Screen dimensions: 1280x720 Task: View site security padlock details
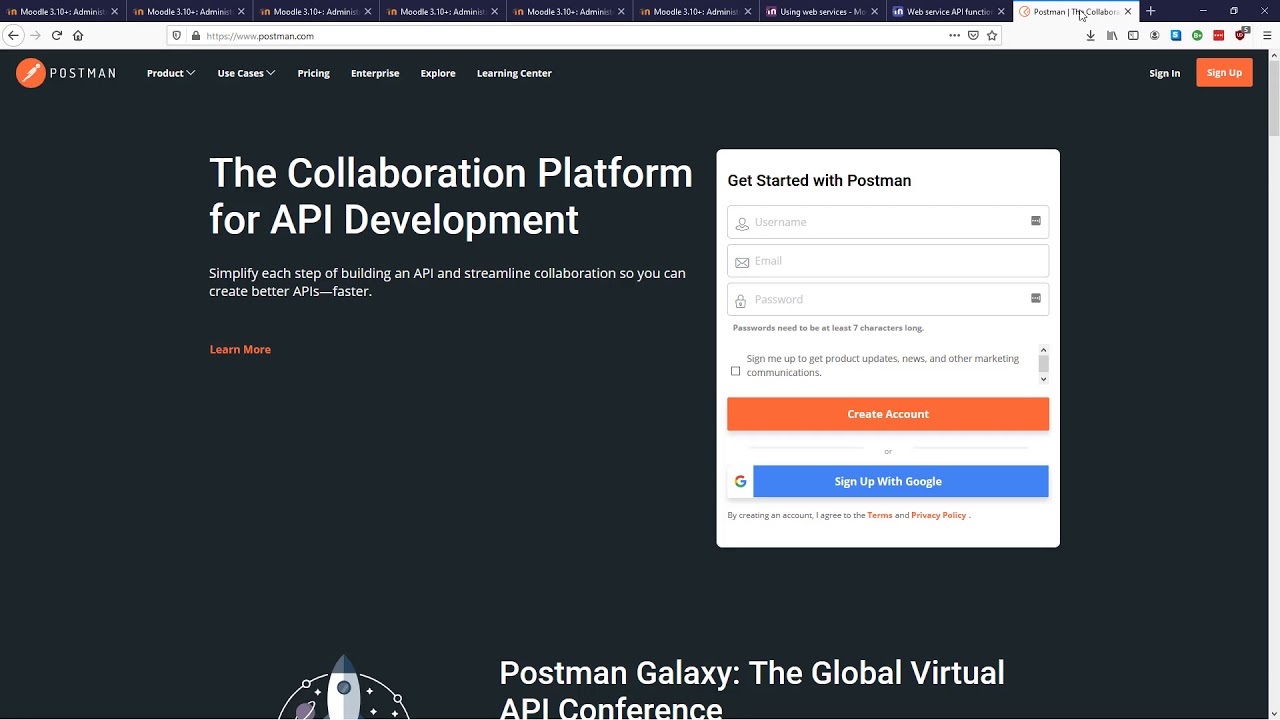195,36
